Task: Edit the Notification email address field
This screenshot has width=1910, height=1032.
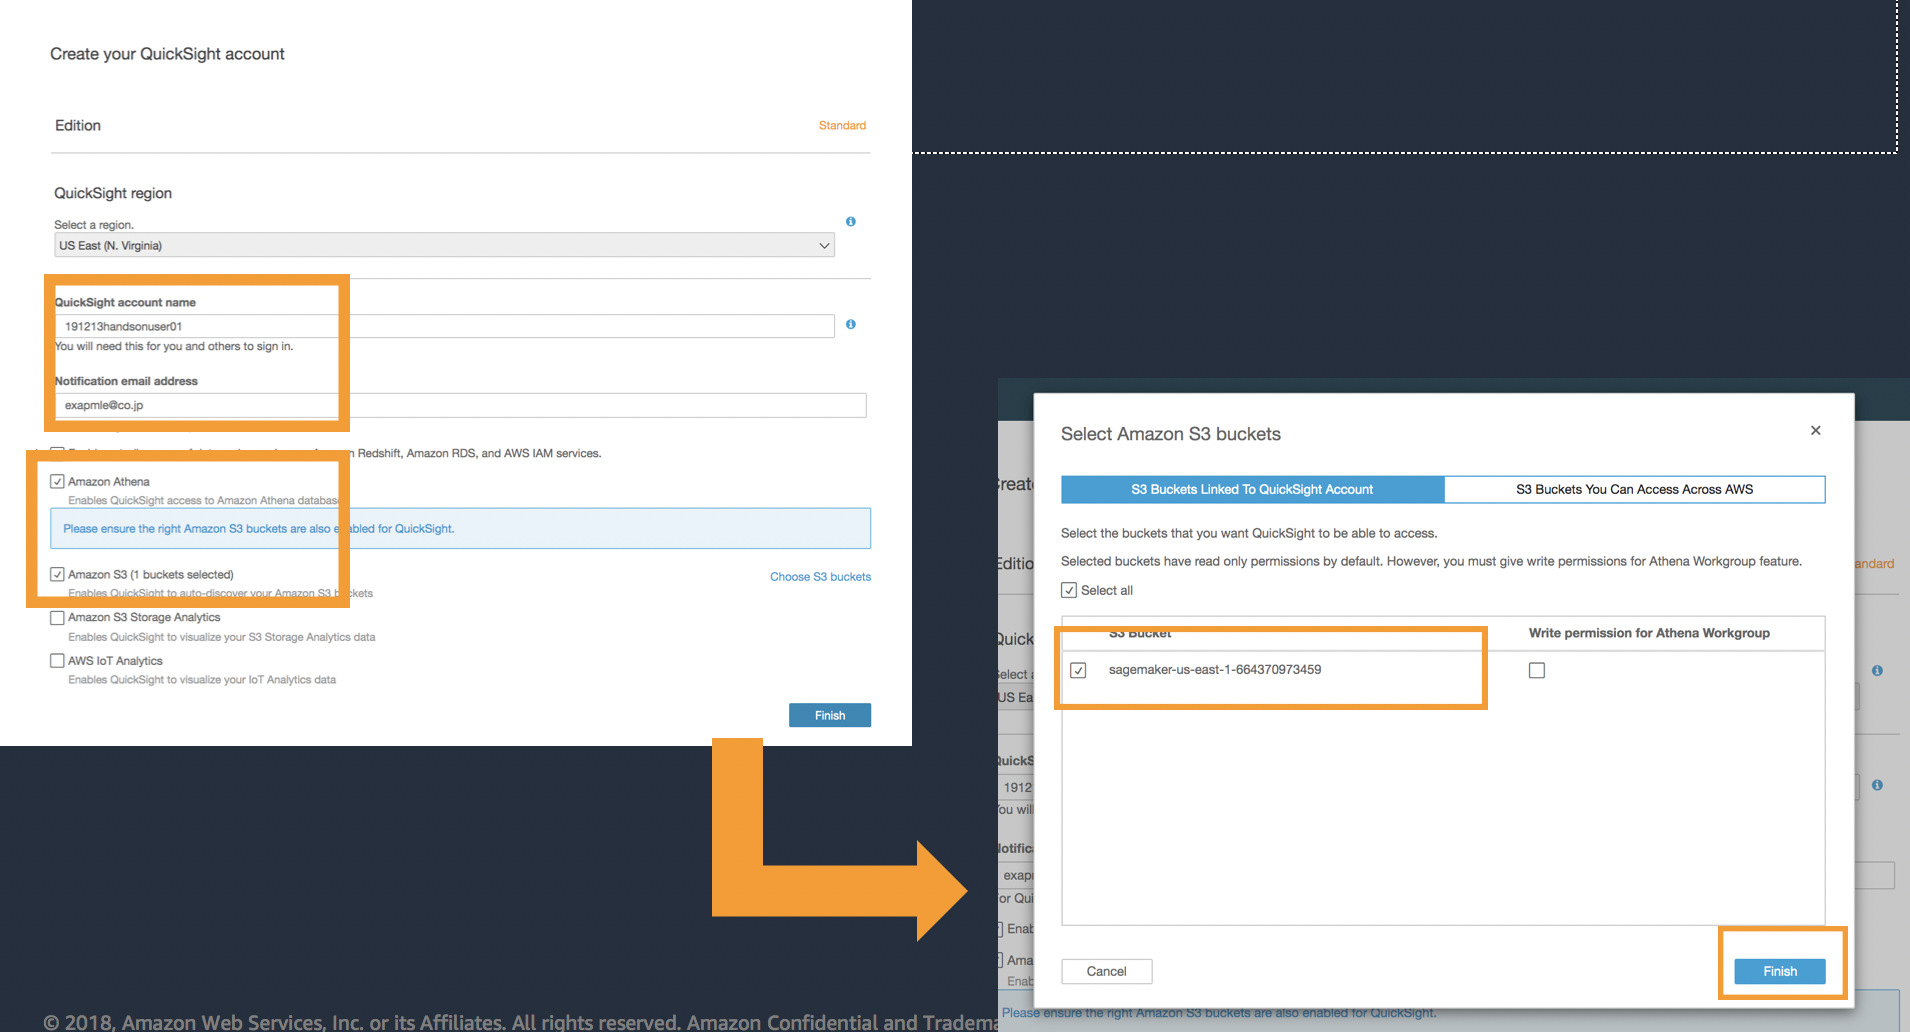Action: (460, 405)
